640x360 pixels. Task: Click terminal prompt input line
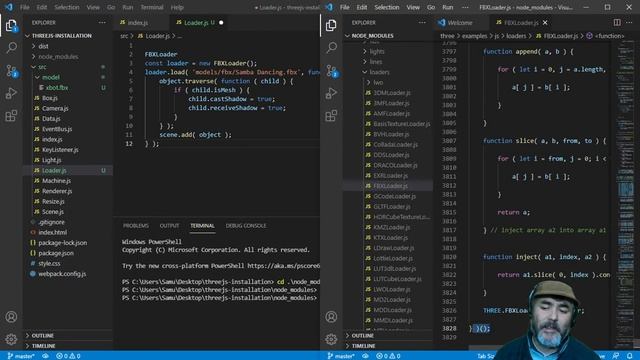point(220,298)
